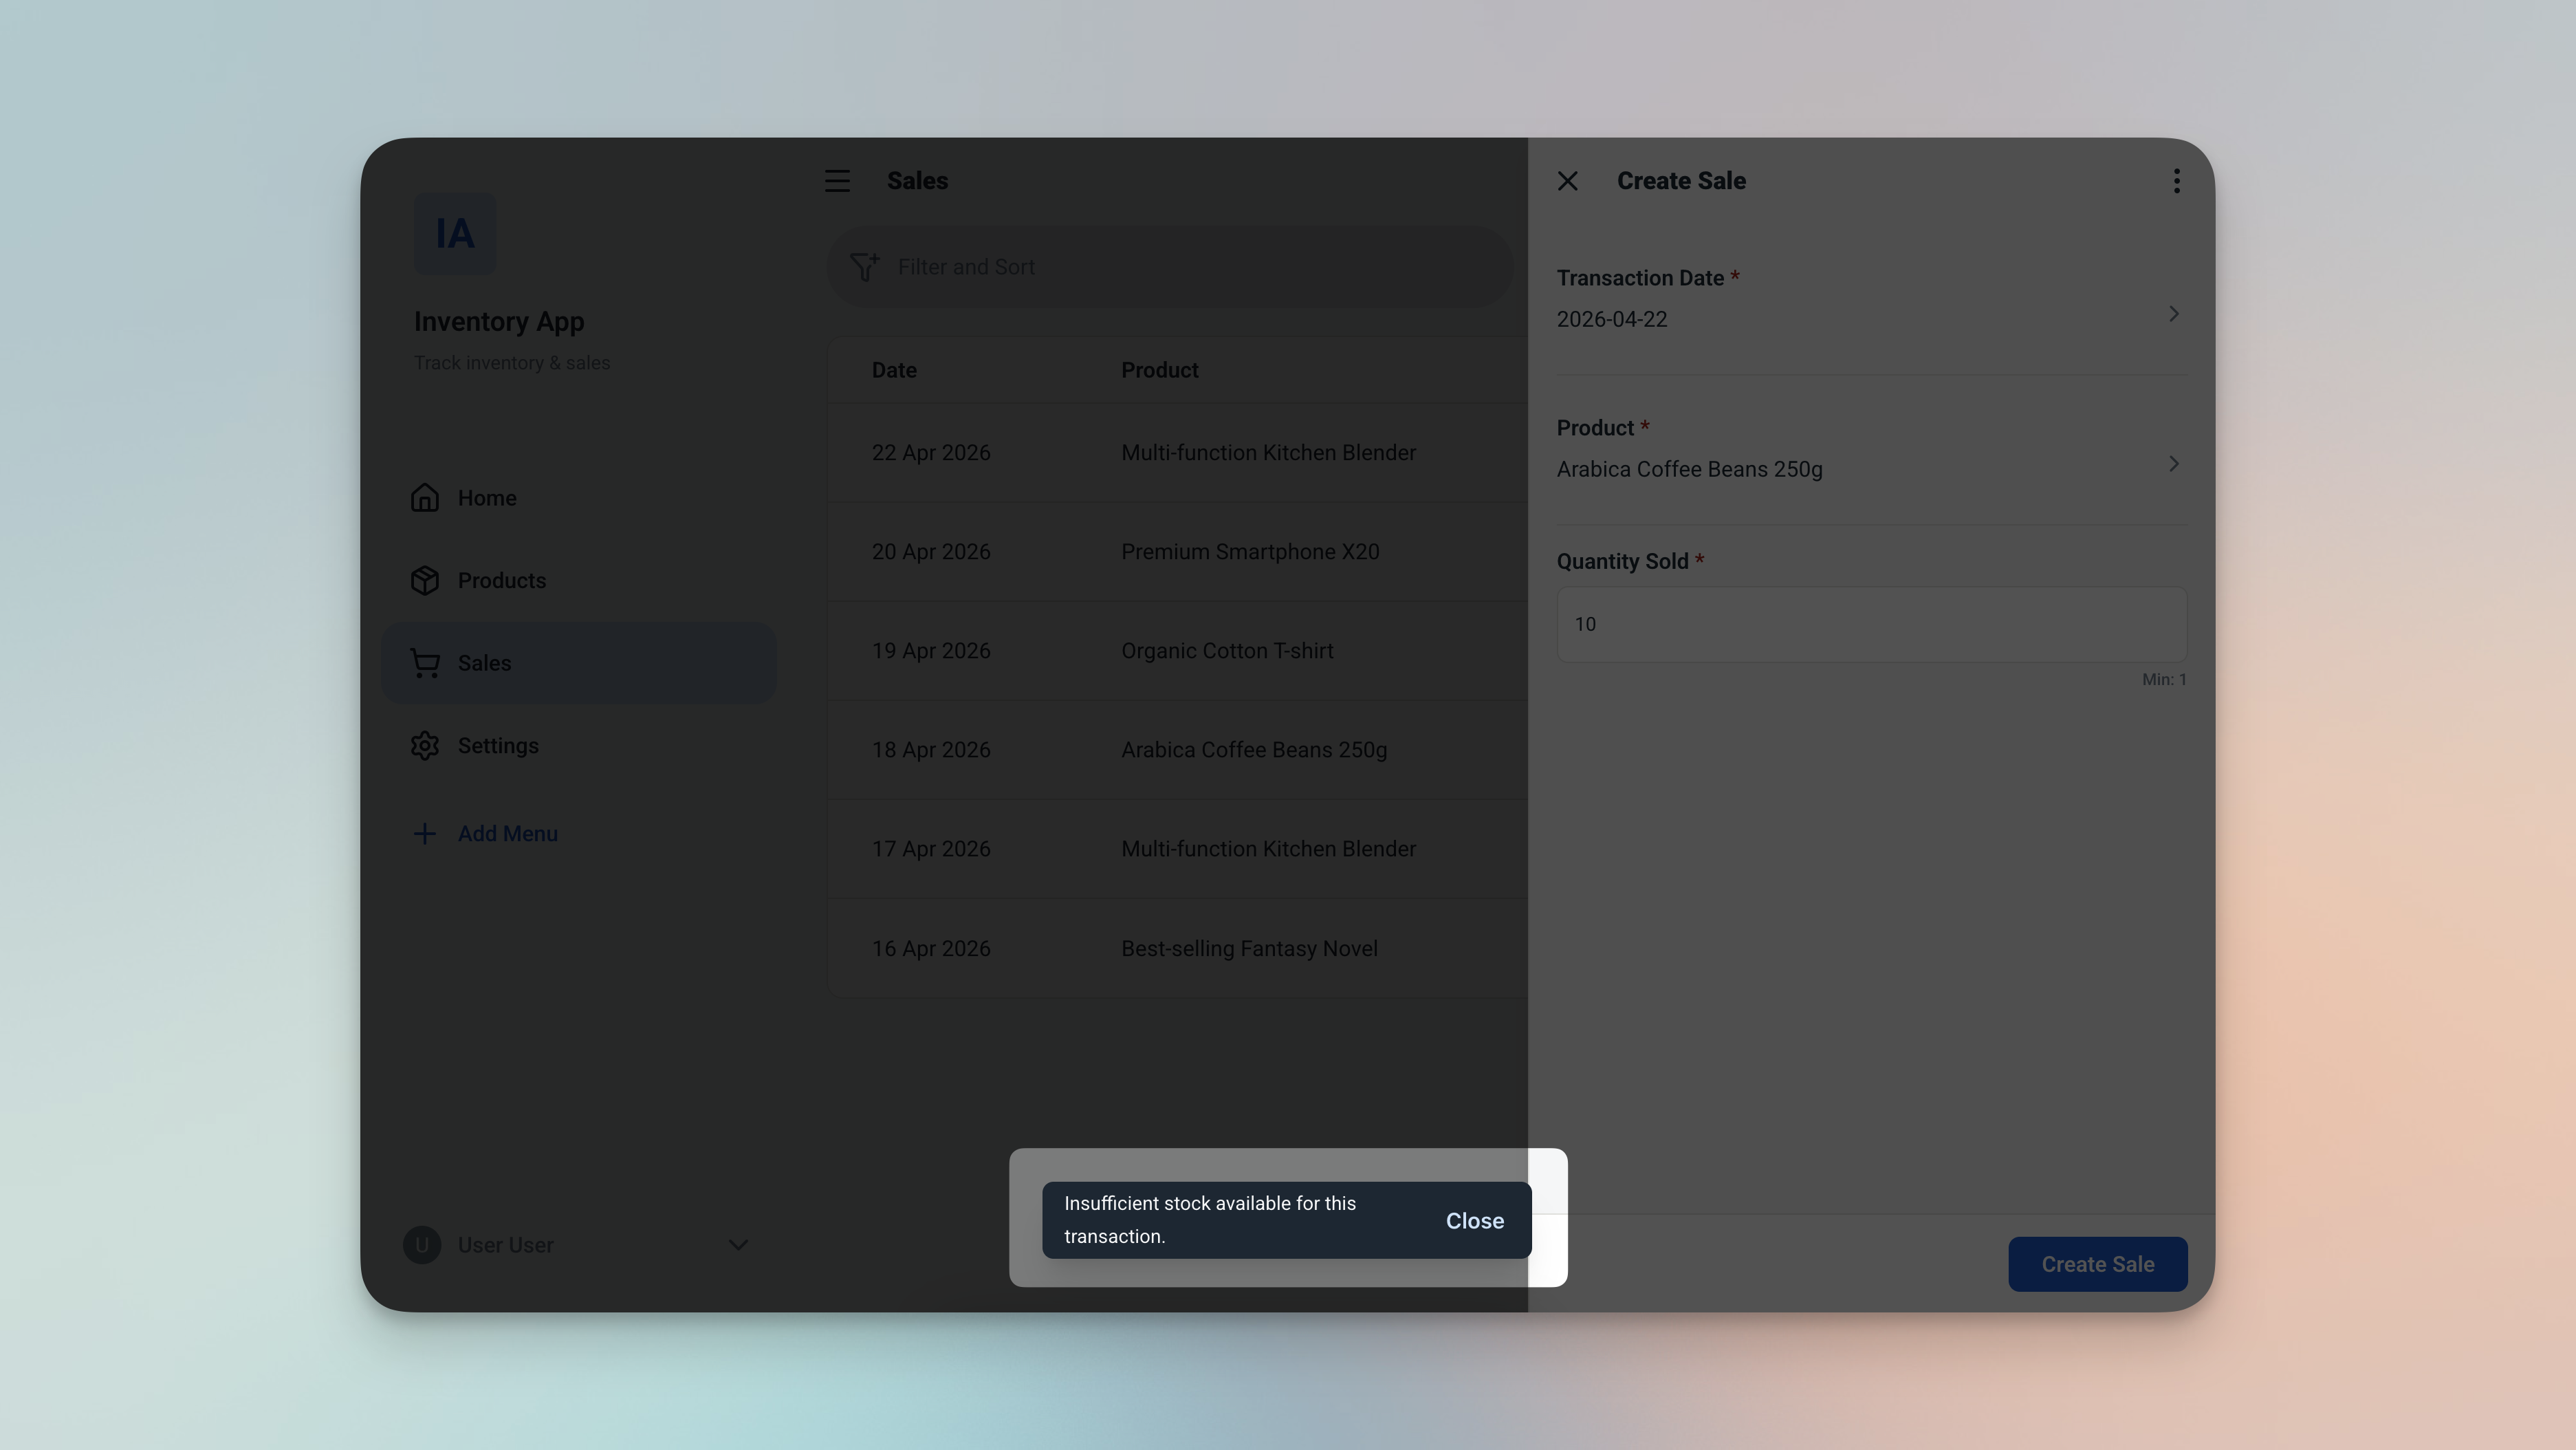Open the Transaction Date picker chevron

[2173, 314]
